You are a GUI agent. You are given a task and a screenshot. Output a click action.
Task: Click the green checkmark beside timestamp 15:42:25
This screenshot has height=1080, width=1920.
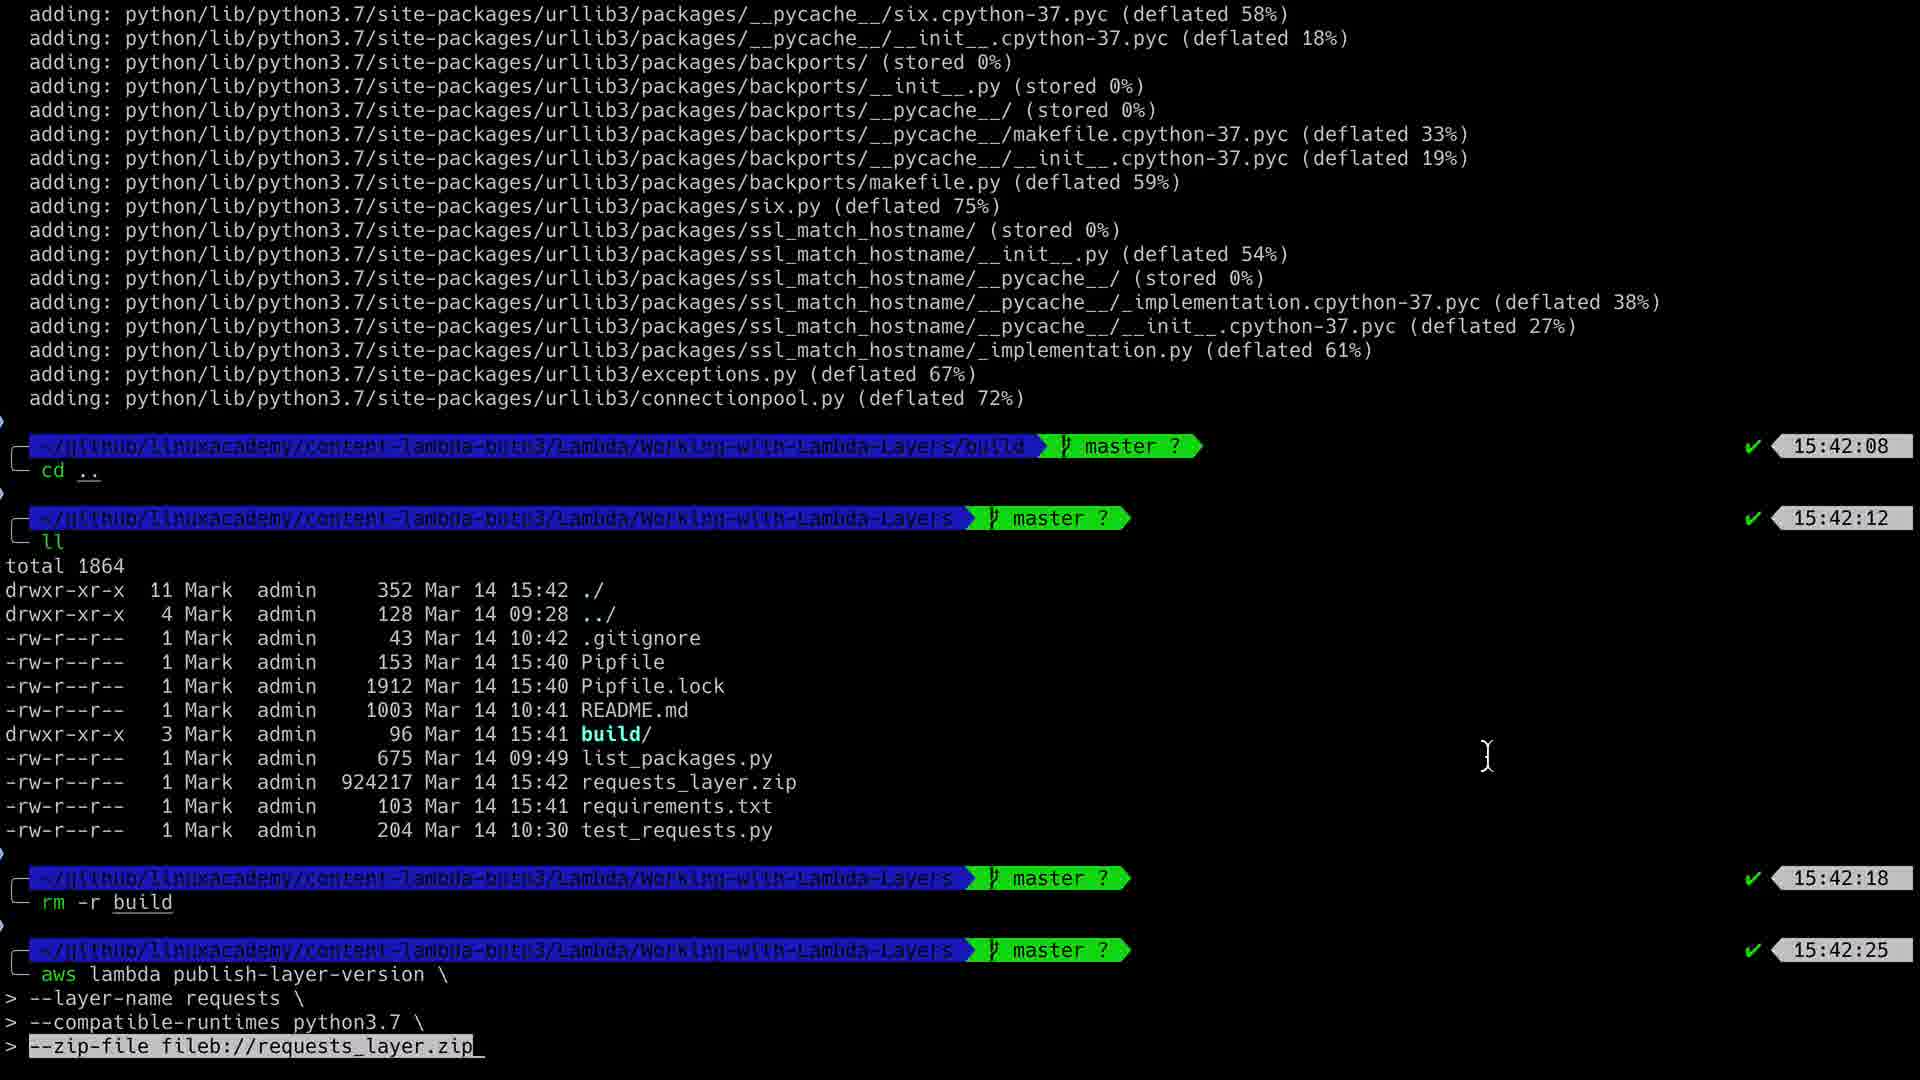[x=1752, y=951]
